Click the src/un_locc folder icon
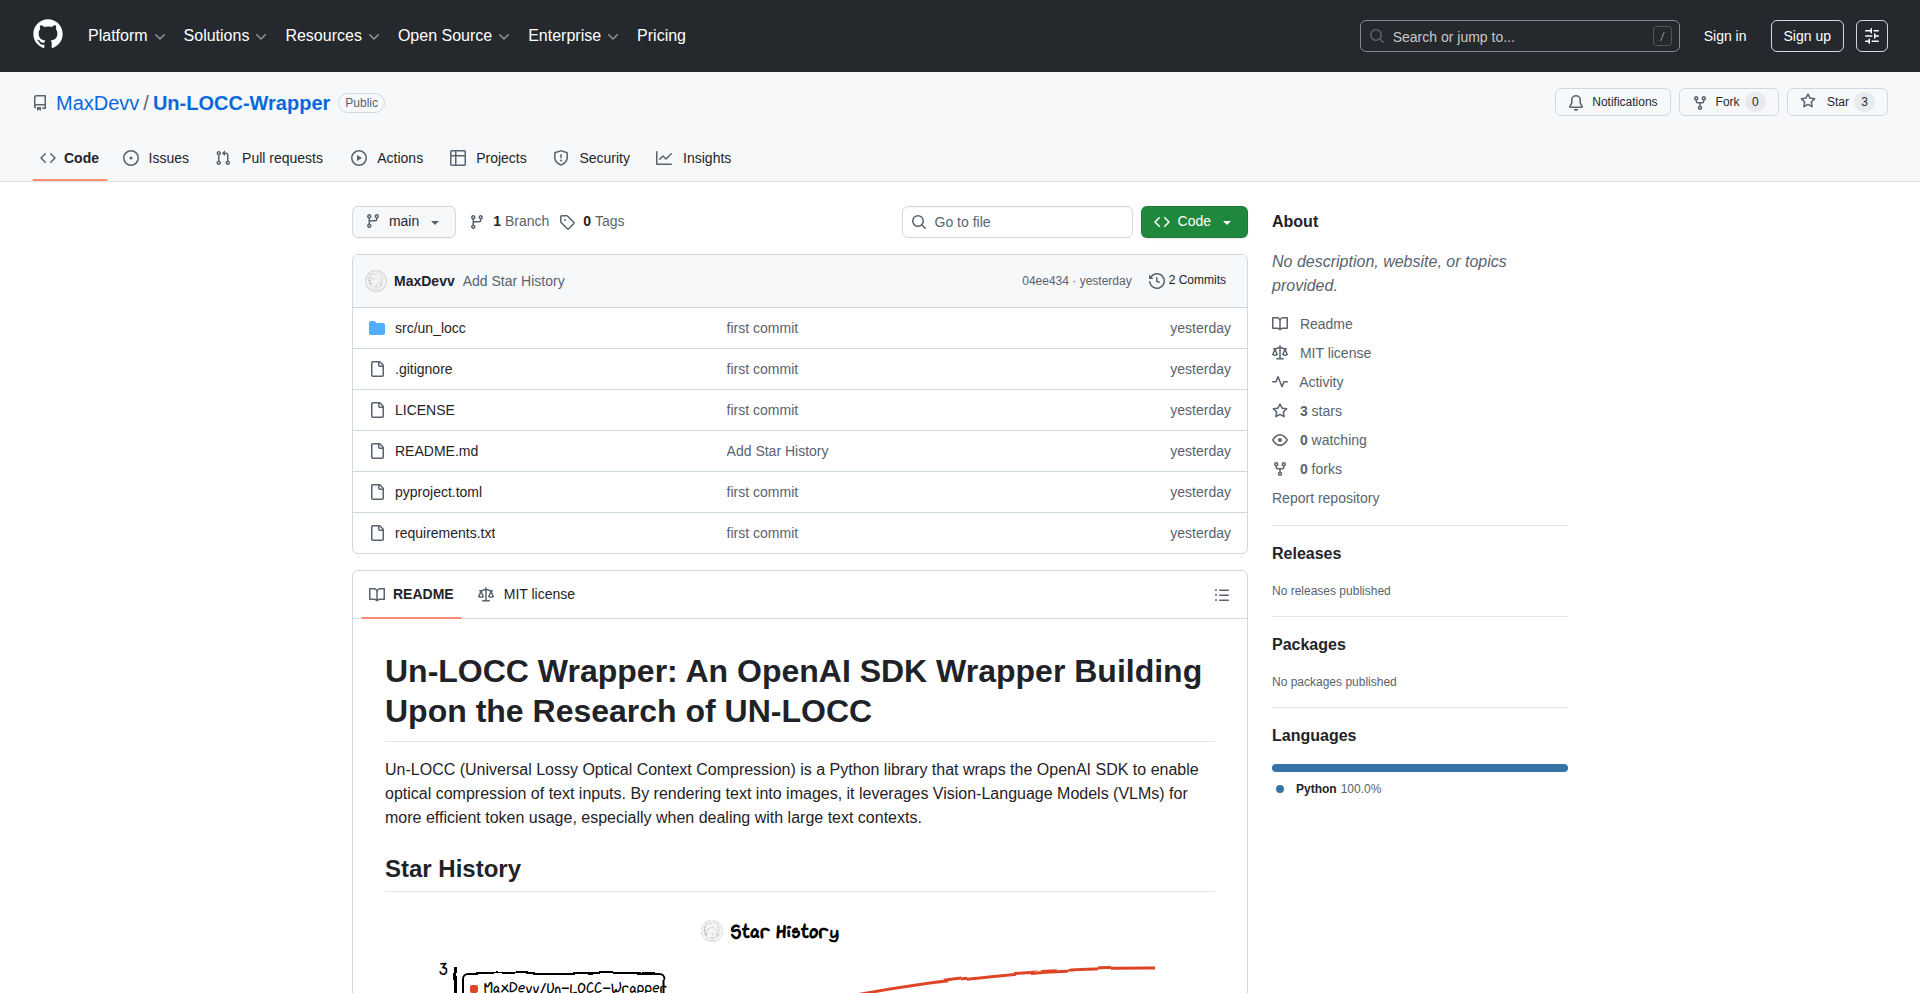Viewport: 1920px width, 993px height. [377, 328]
